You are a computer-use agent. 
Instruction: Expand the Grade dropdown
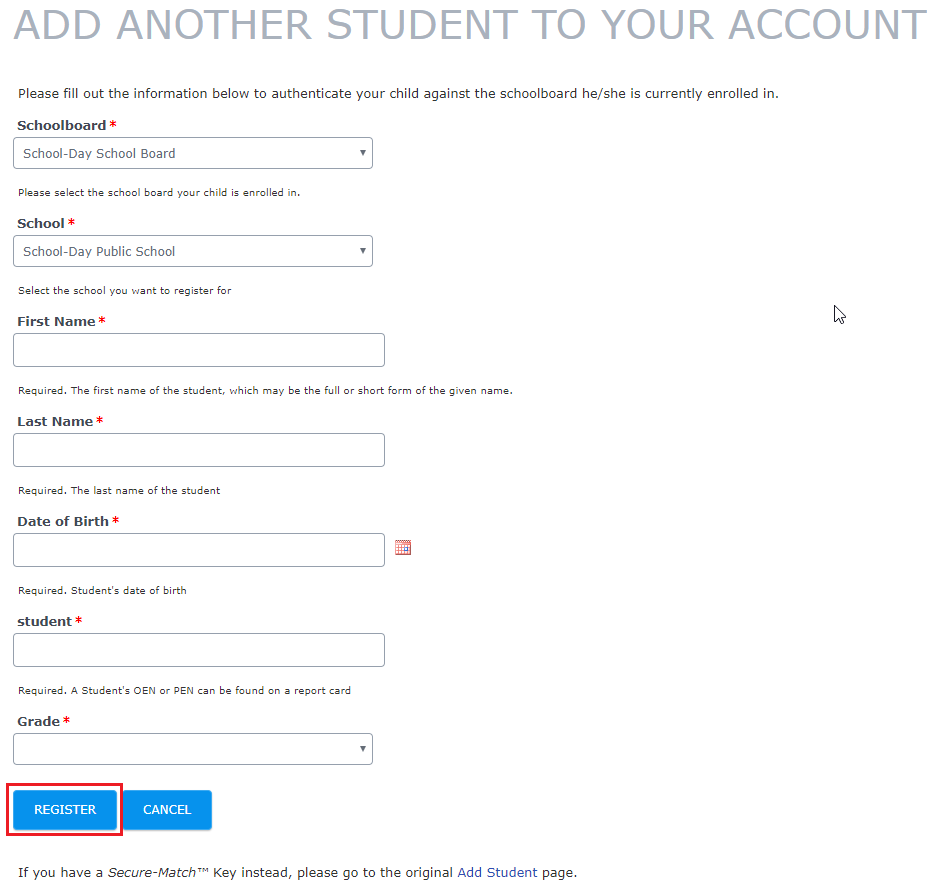192,749
